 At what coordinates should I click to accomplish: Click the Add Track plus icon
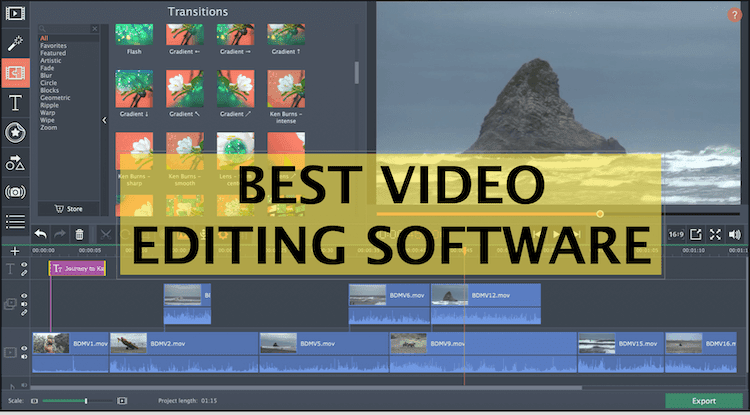(x=15, y=251)
